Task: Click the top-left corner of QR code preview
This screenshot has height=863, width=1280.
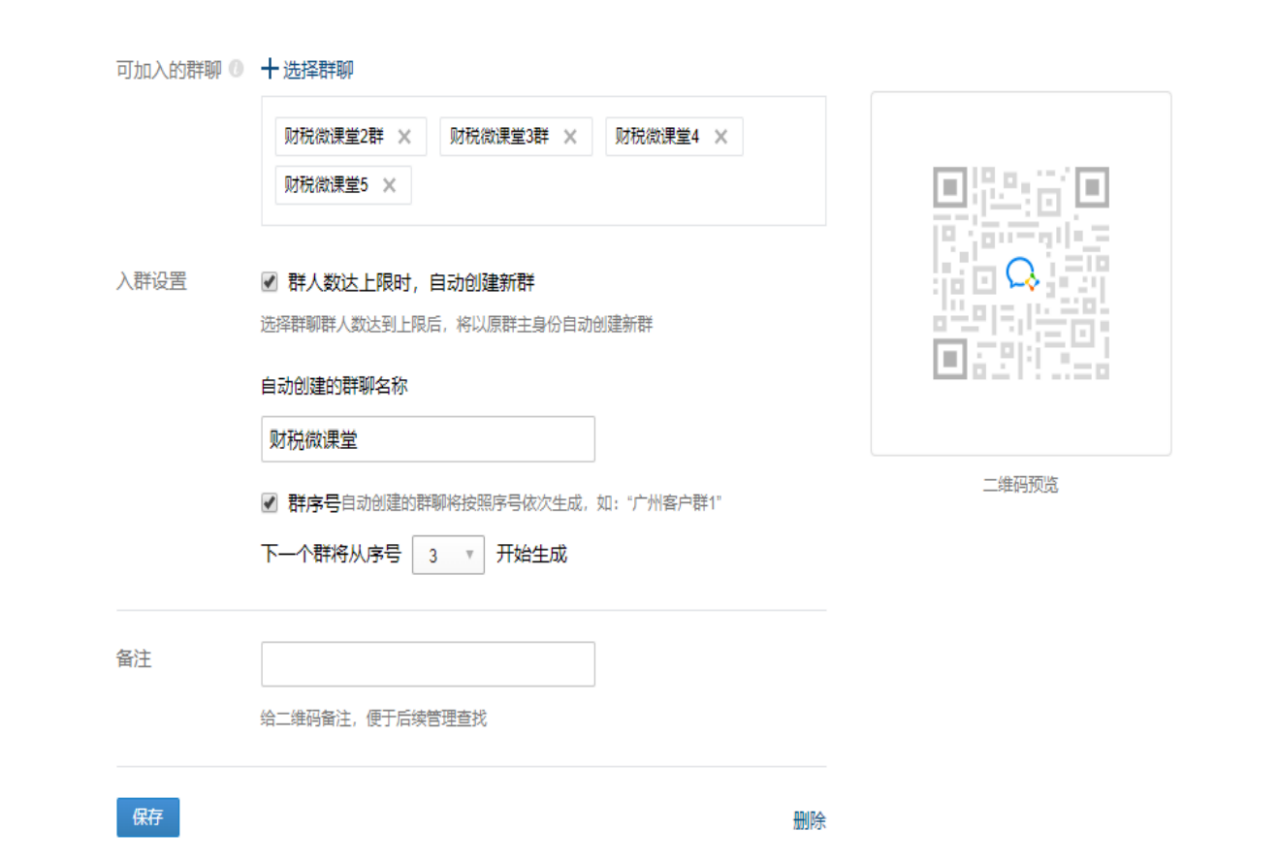Action: click(x=950, y=185)
